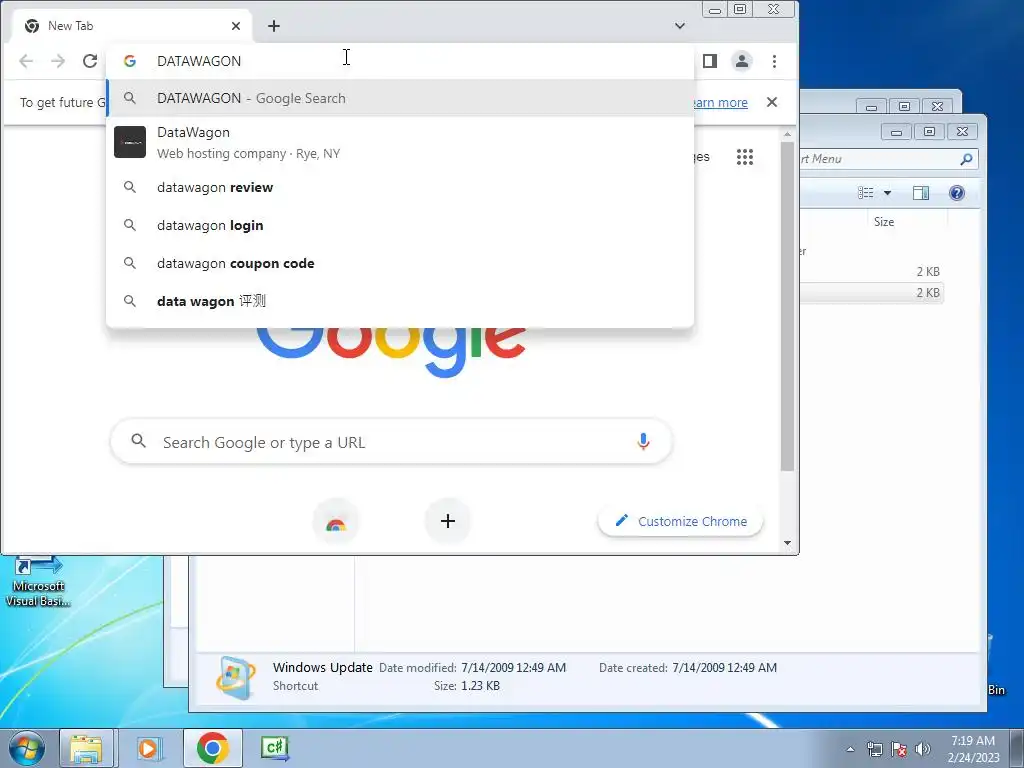
Task: Select DATAWAGON - Google Search suggestion
Action: pyautogui.click(x=400, y=98)
